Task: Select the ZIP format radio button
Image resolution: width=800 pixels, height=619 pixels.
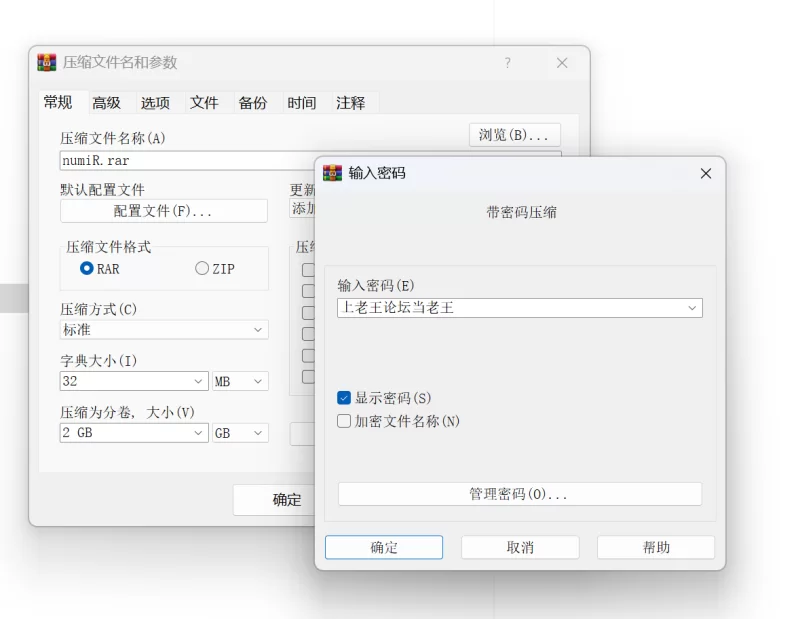Action: [x=202, y=268]
